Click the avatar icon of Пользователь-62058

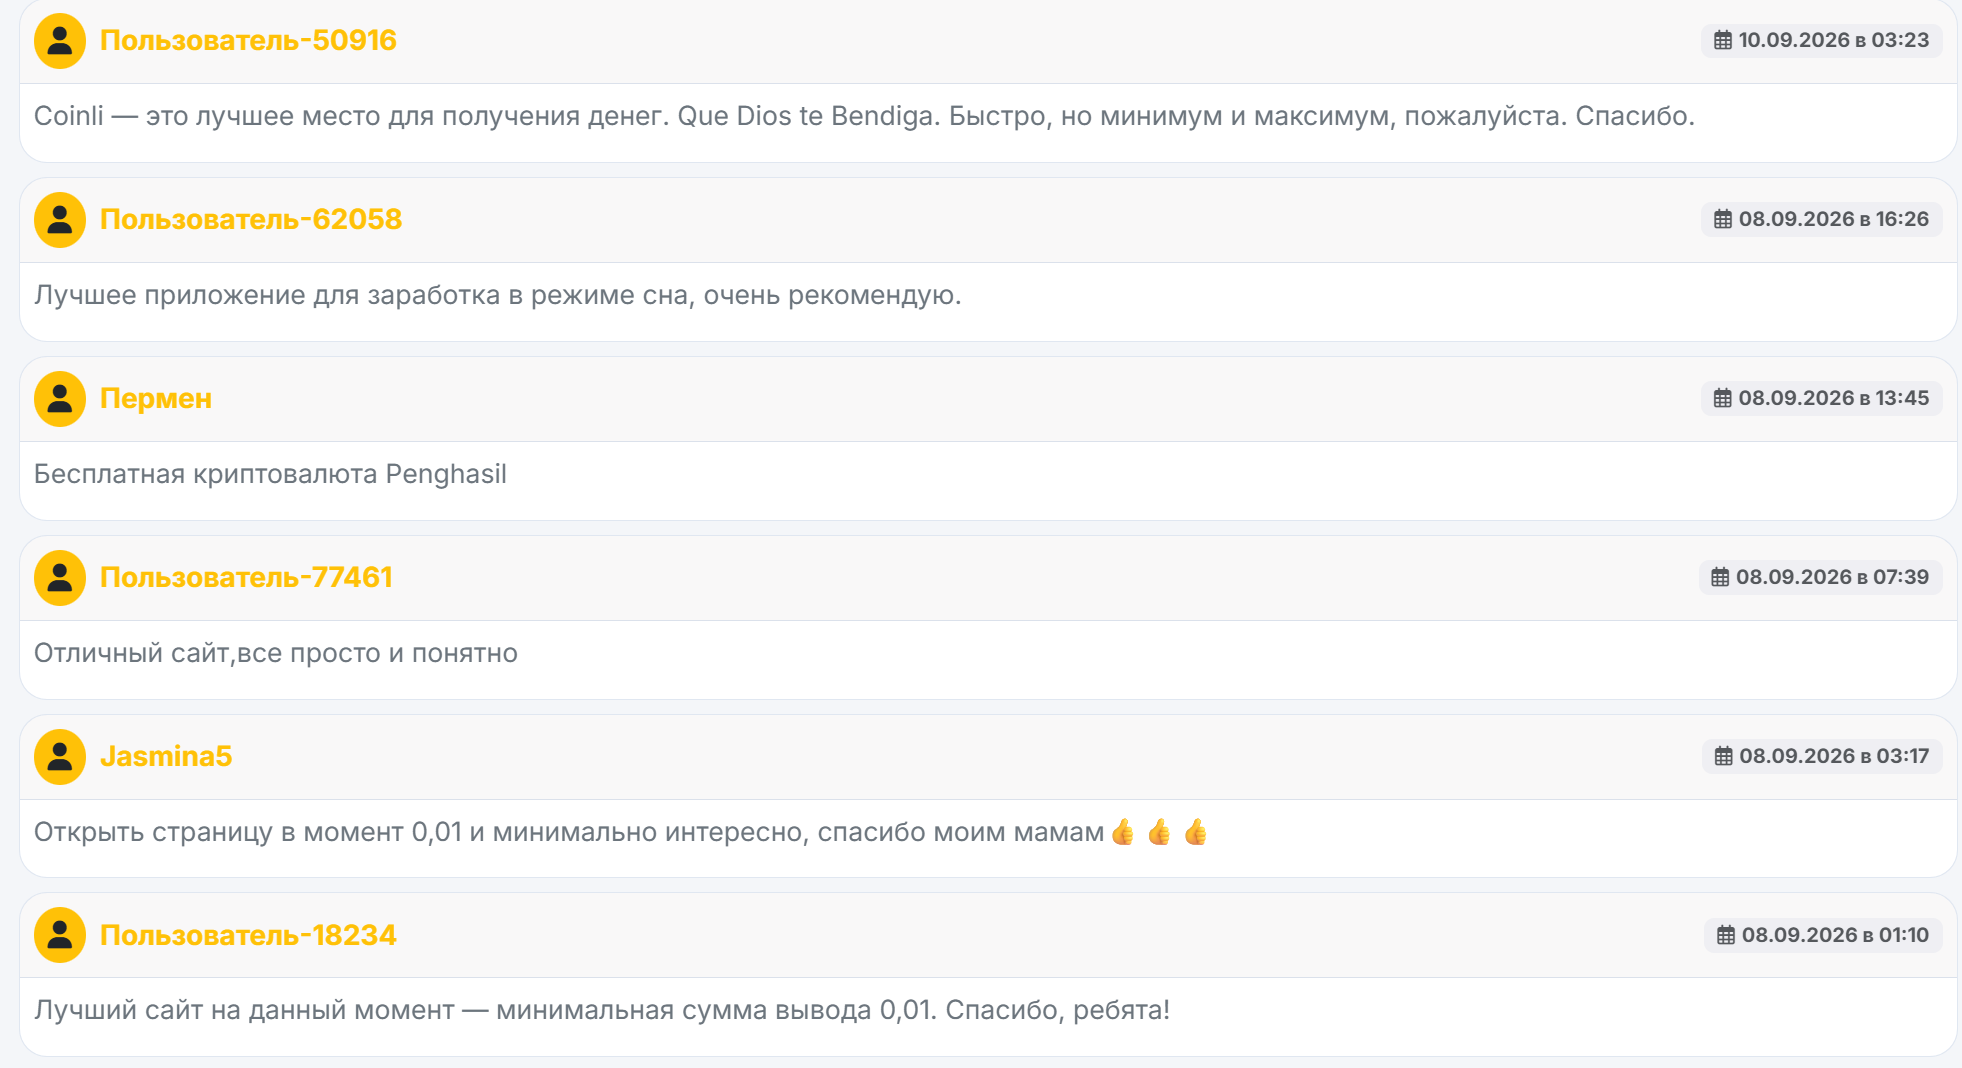click(60, 220)
